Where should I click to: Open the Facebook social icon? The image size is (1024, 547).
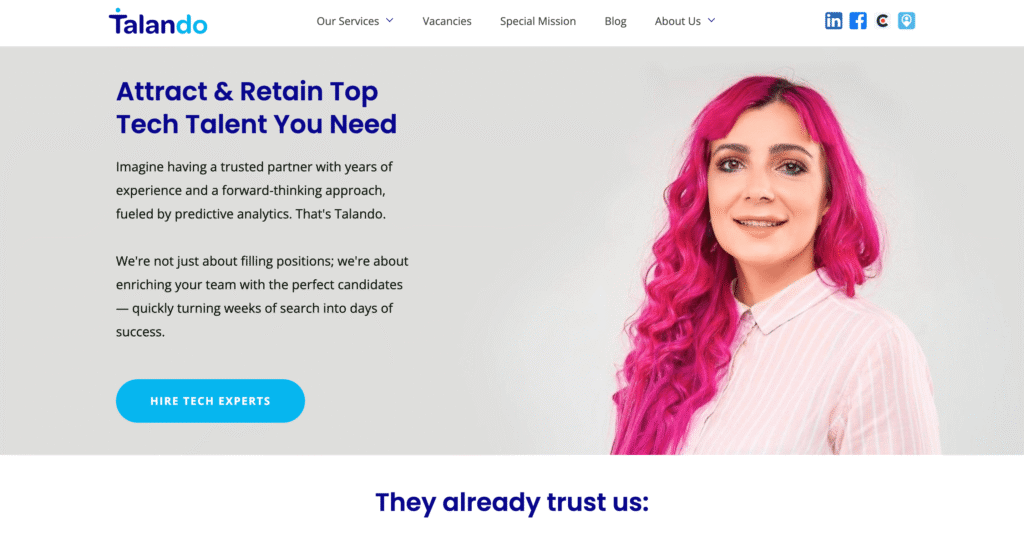point(858,21)
